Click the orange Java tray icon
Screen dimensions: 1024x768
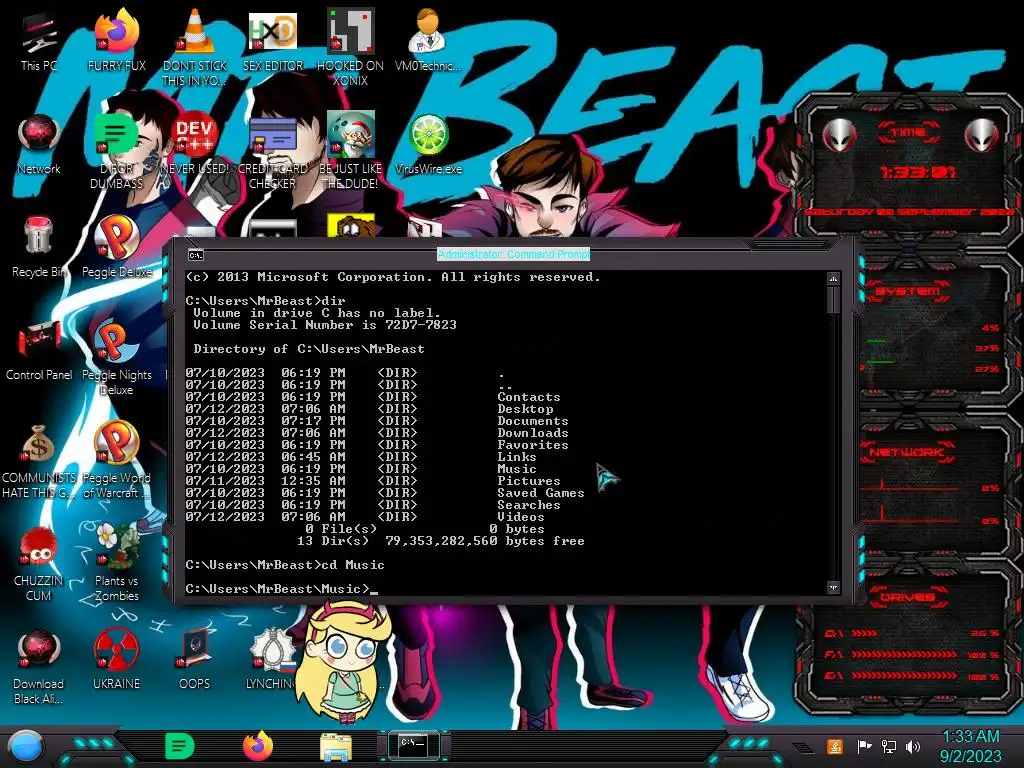[x=835, y=746]
